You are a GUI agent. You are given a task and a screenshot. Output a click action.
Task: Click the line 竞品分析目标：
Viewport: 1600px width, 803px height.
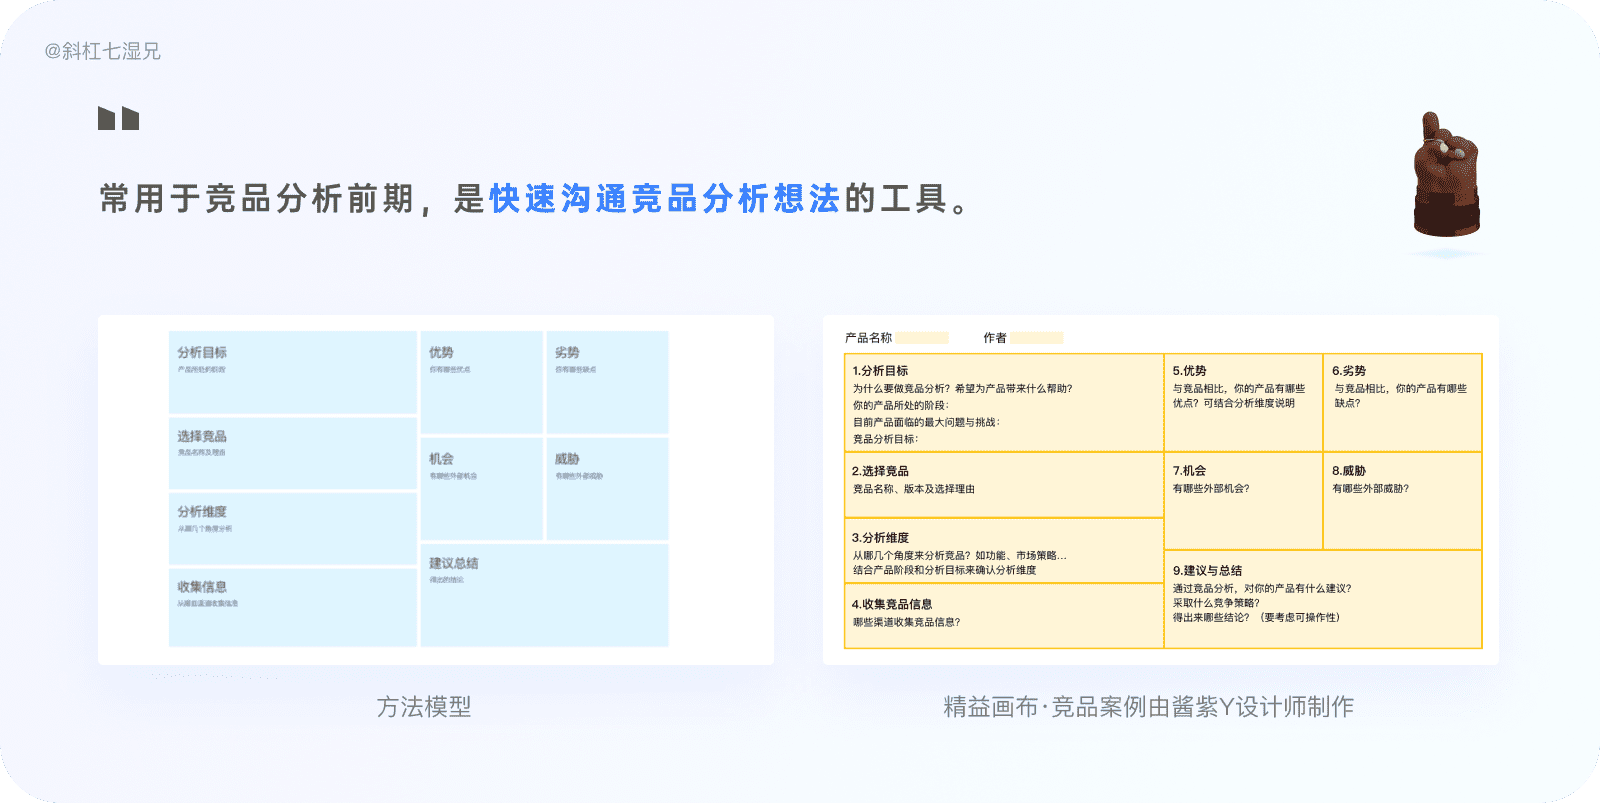click(885, 439)
